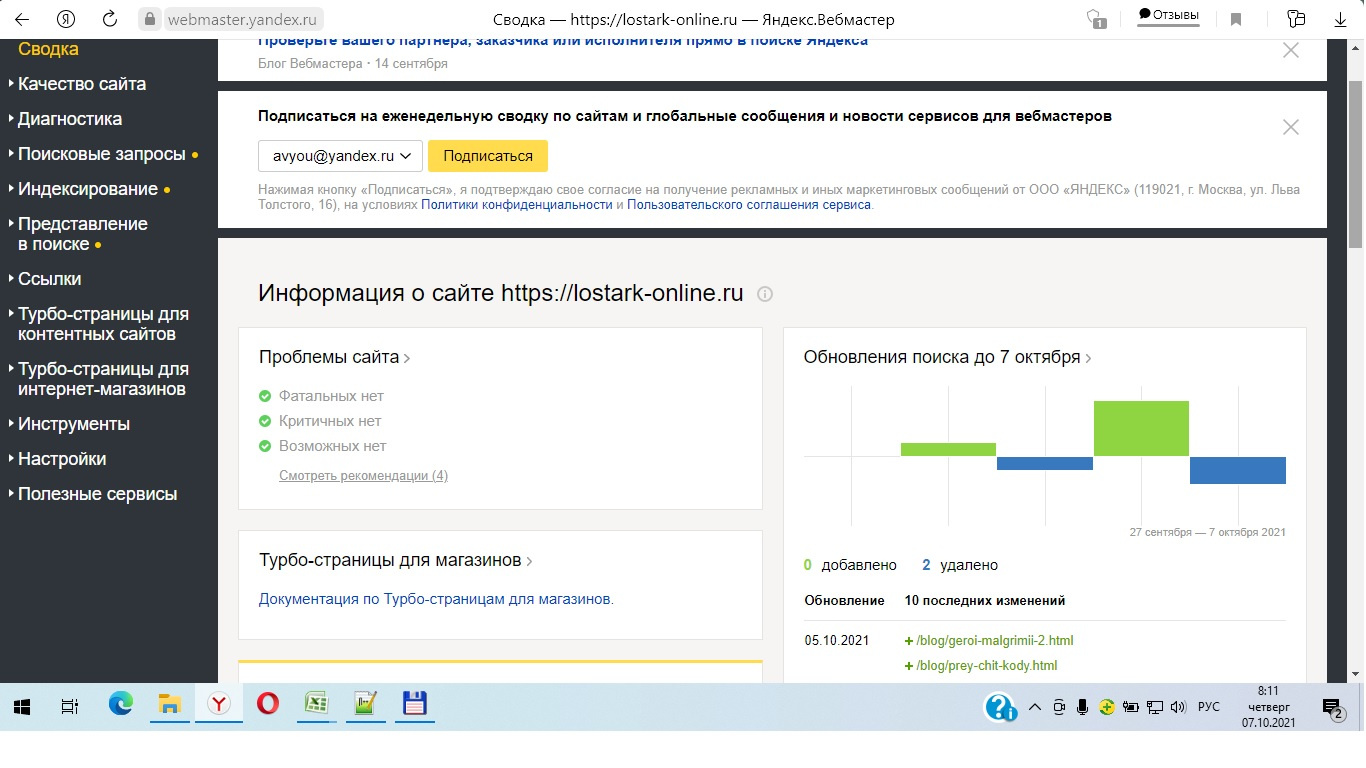Screen dimensions: 1366x768
Task: Click the rightmost blue bar in the chart
Action: pyautogui.click(x=1238, y=470)
